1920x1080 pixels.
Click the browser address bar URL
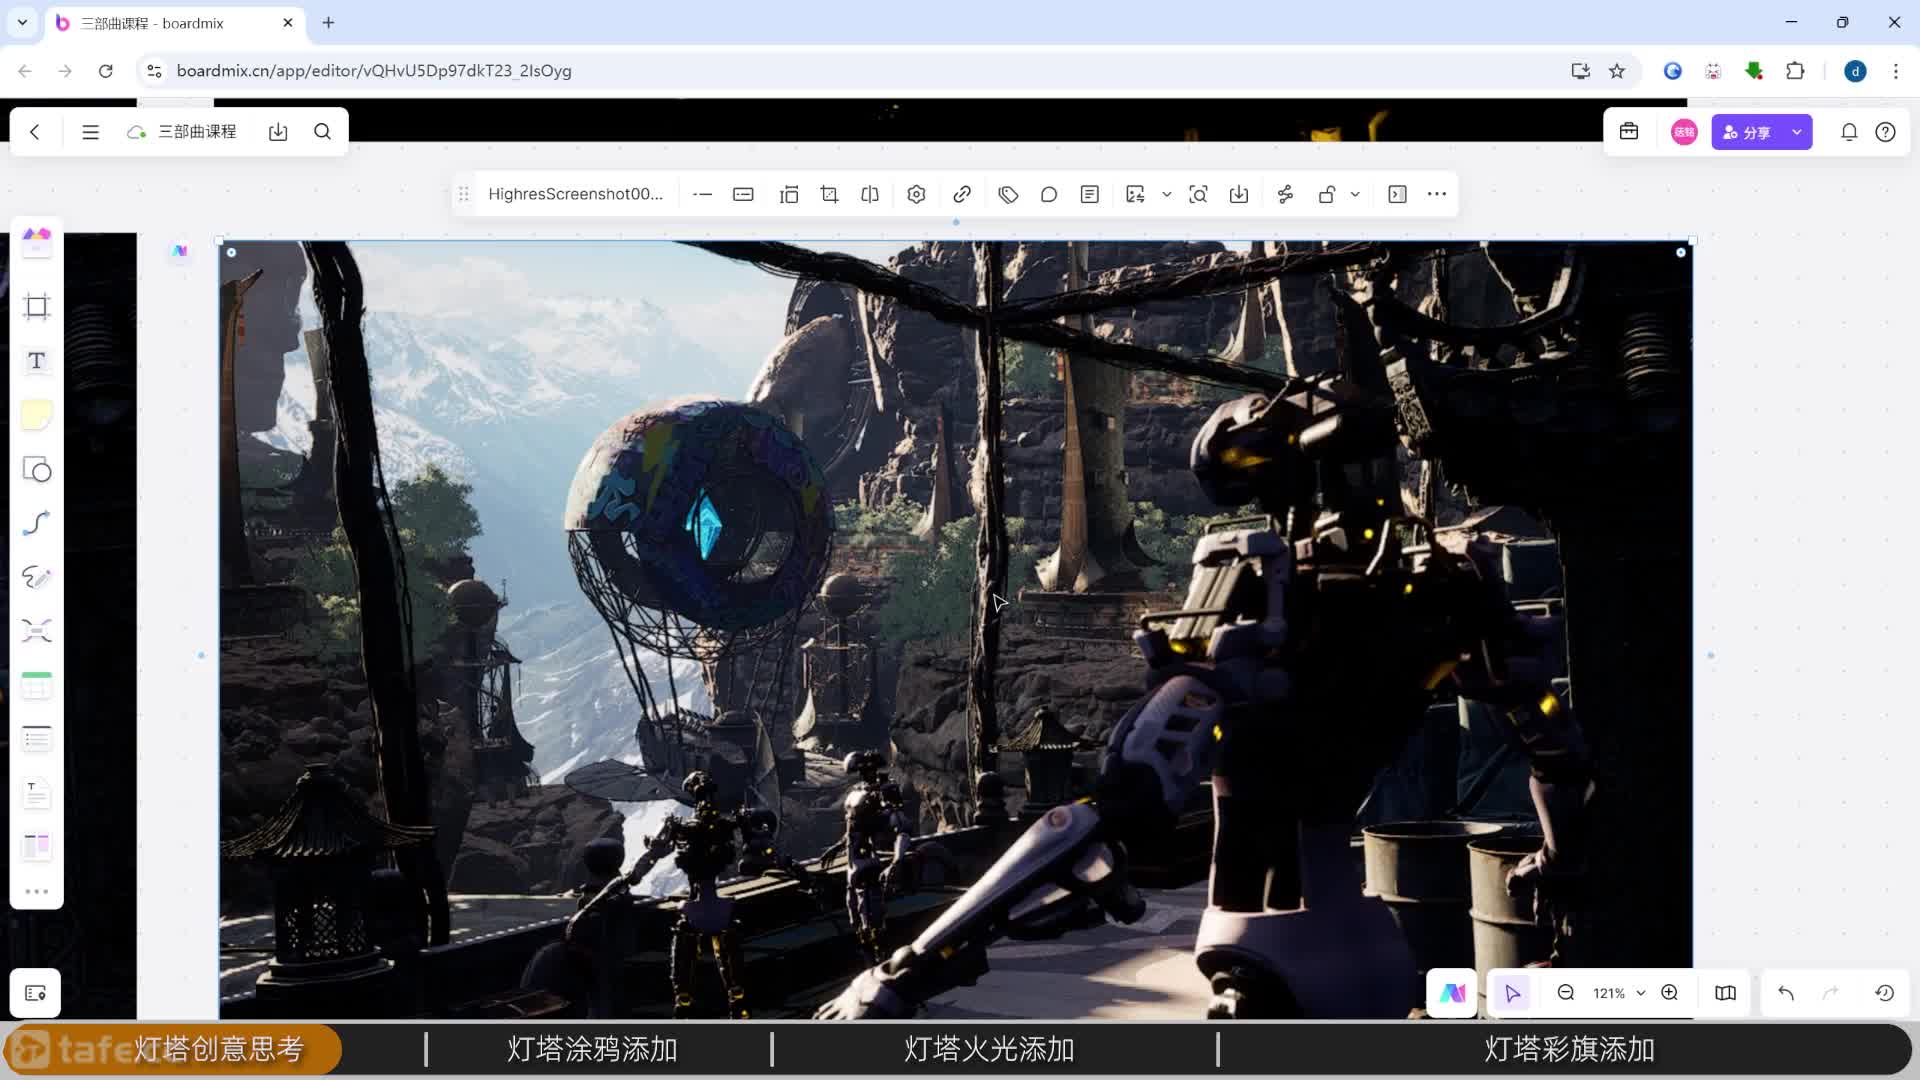coord(374,71)
